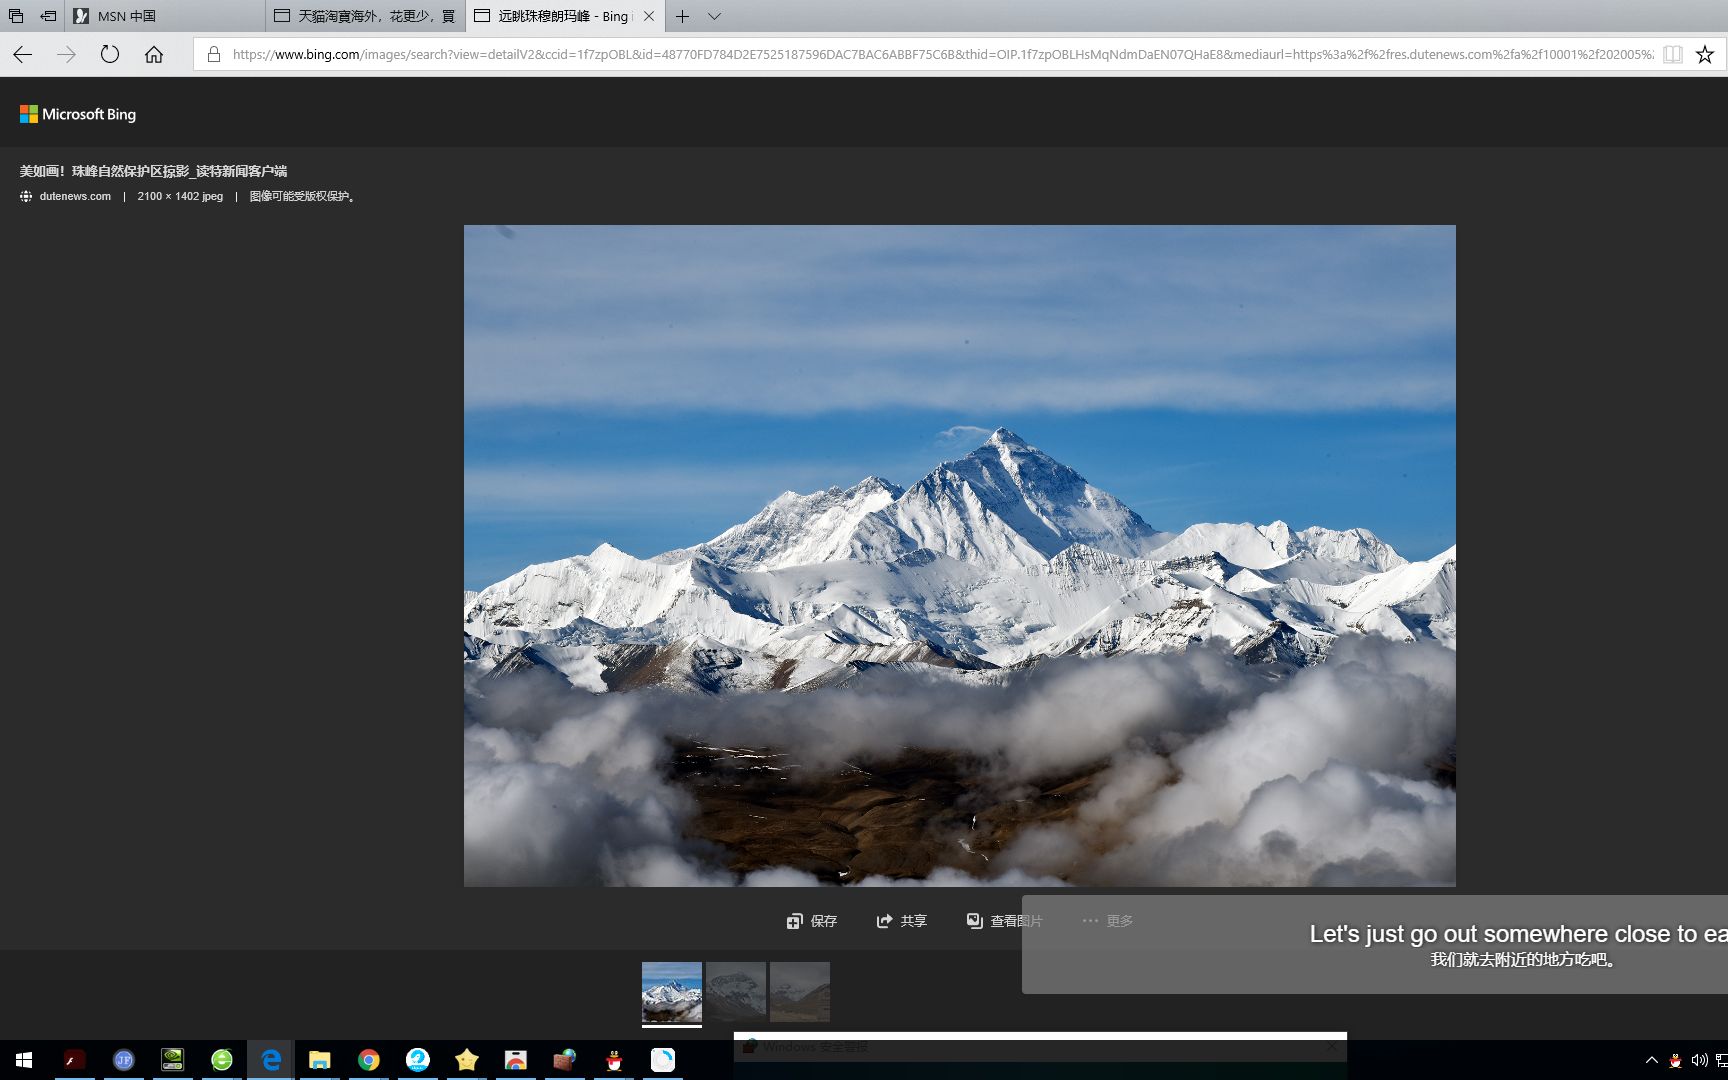Open the yellow star app in taskbar
1728x1080 pixels.
pos(466,1060)
